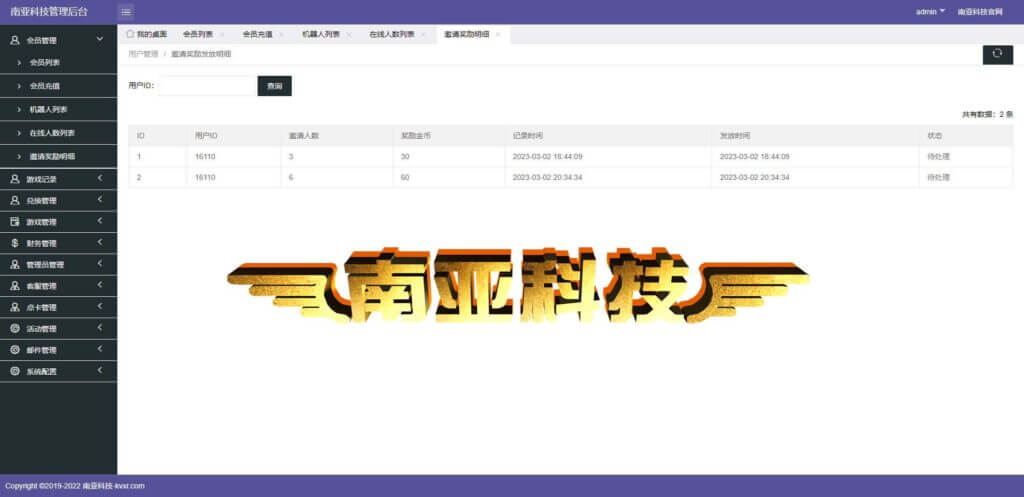
Task: Switch to the 会员列表 tab
Action: point(198,35)
